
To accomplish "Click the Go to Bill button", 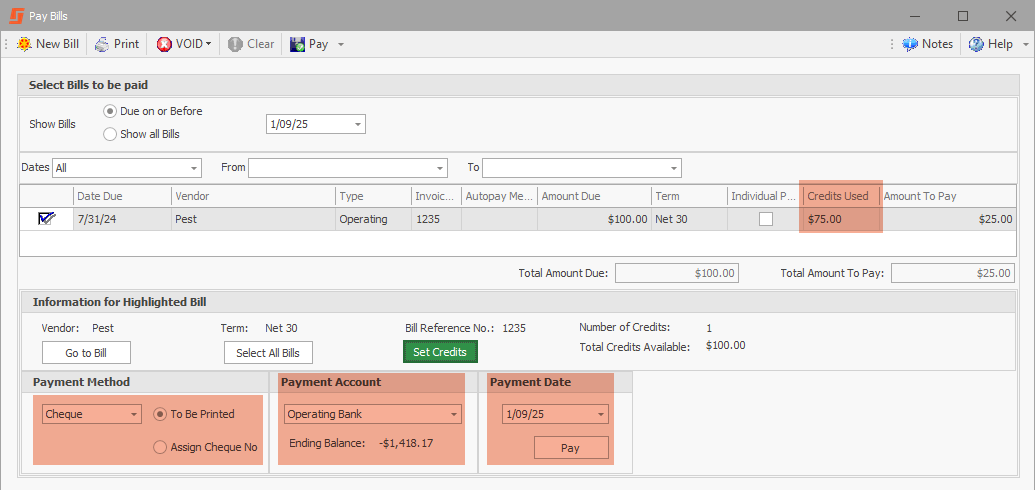I will pyautogui.click(x=86, y=353).
